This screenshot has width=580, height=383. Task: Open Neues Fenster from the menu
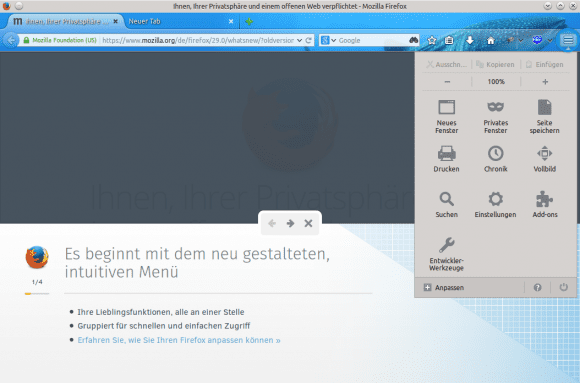click(446, 117)
